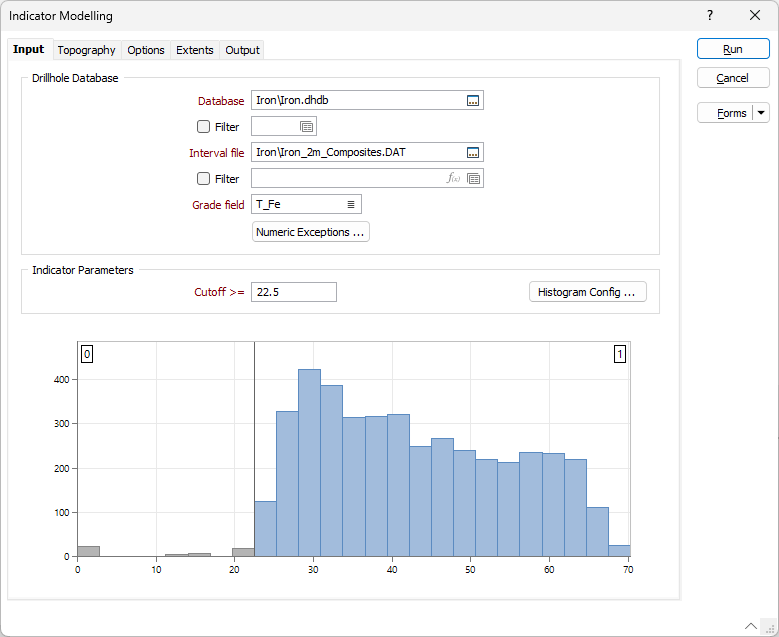Open the Options tab

[146, 50]
